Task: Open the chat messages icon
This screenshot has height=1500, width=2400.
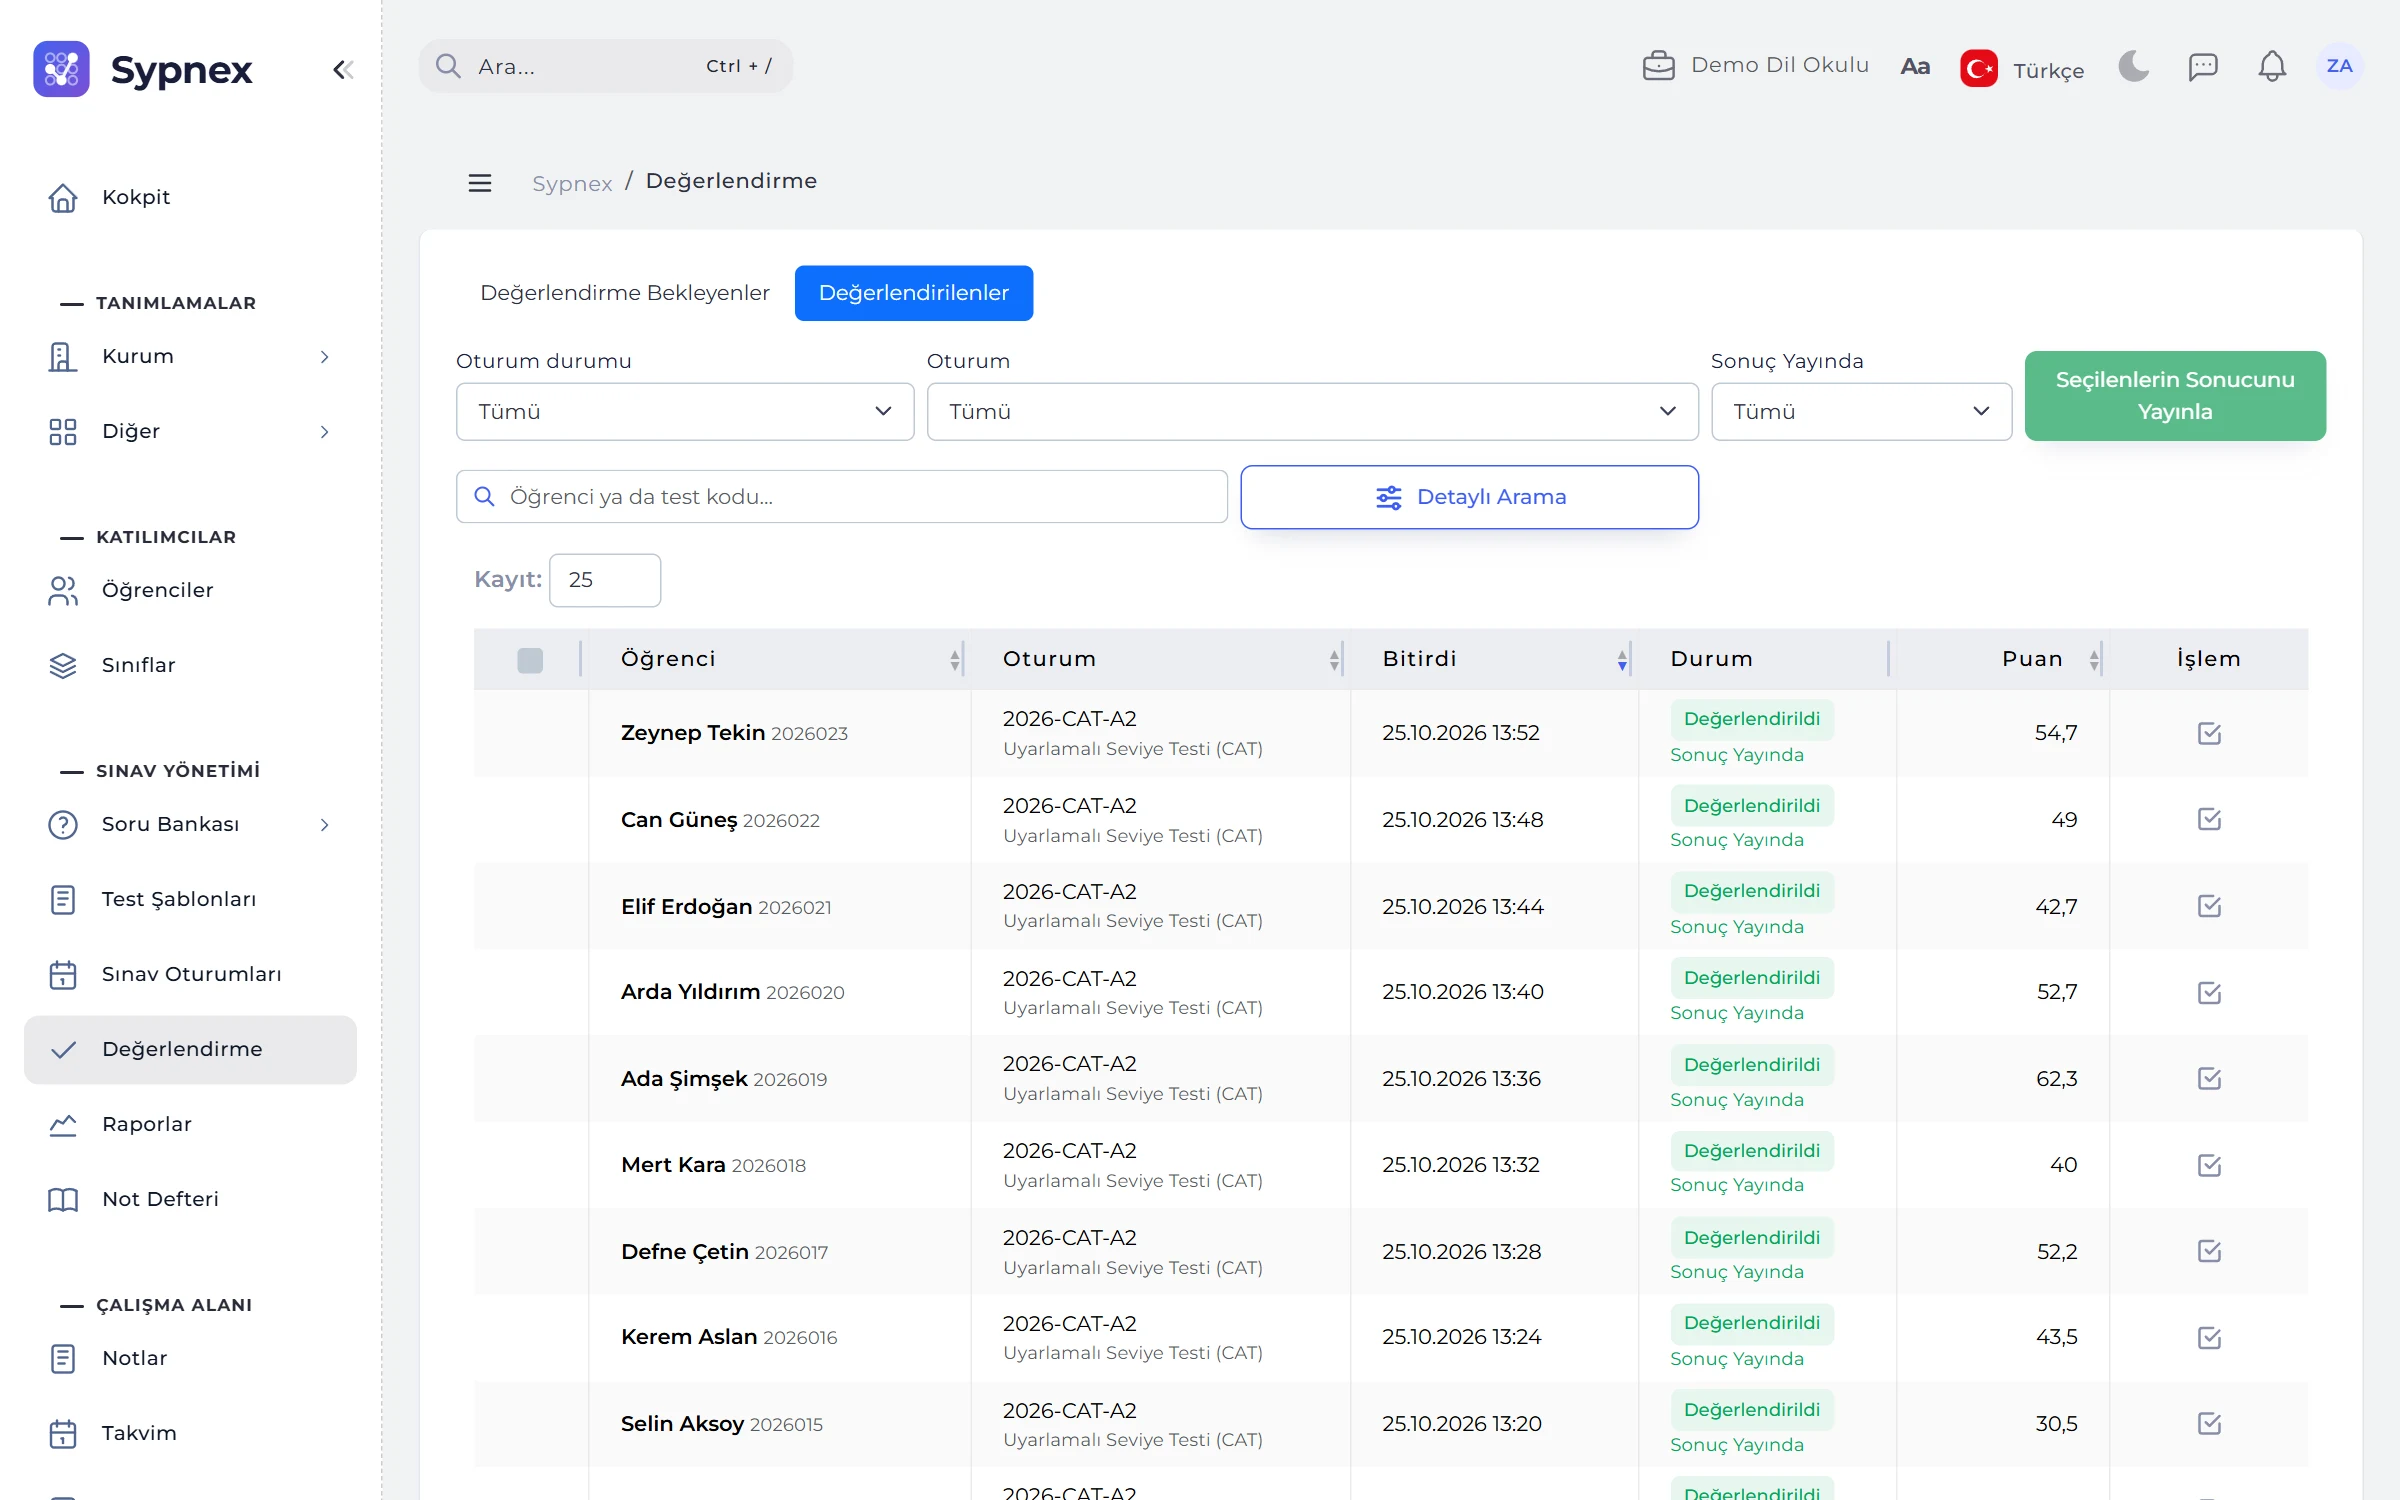Action: [x=2202, y=66]
